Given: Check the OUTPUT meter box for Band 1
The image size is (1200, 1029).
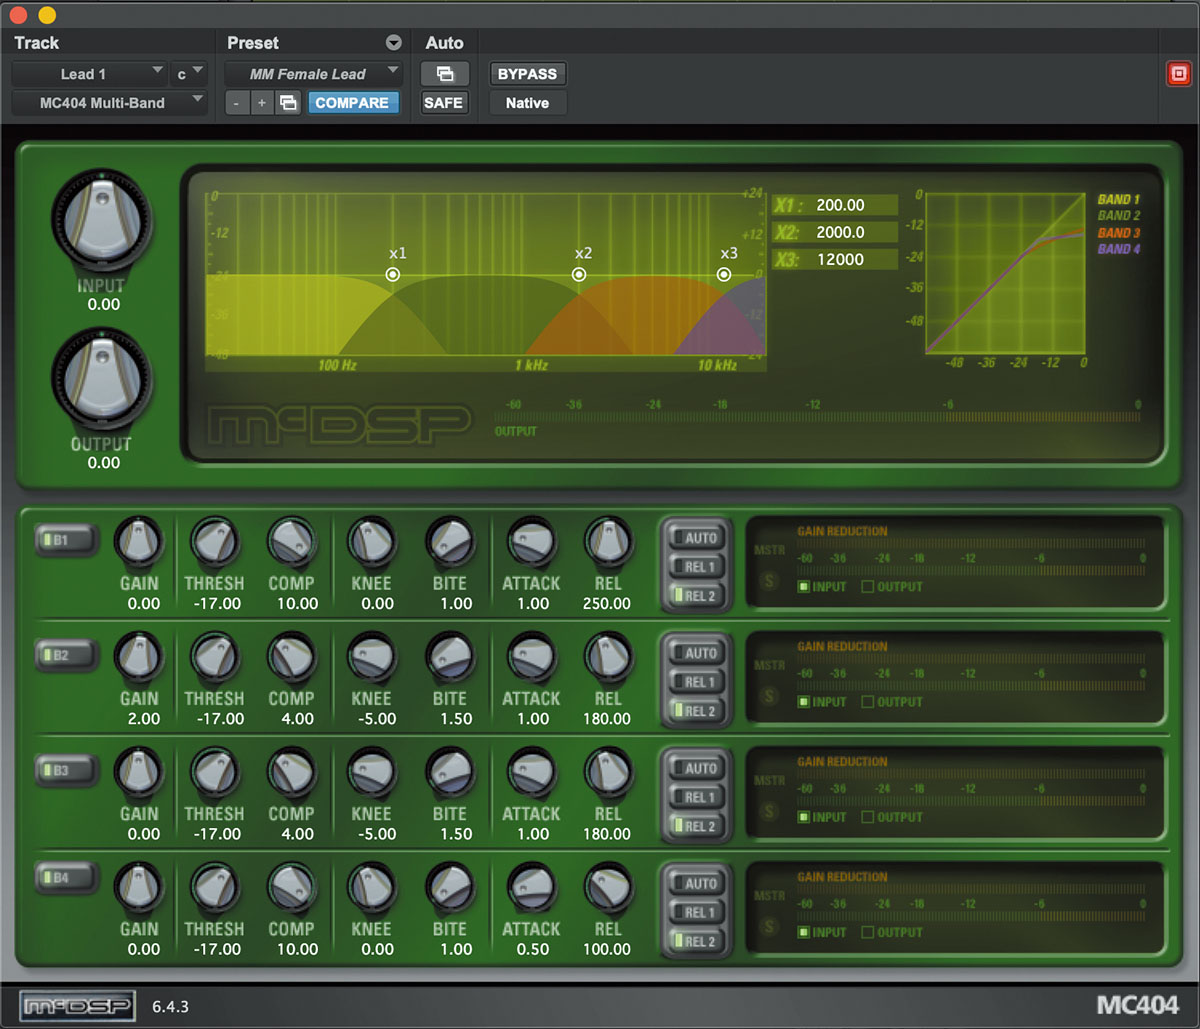Looking at the screenshot, I should tap(867, 587).
